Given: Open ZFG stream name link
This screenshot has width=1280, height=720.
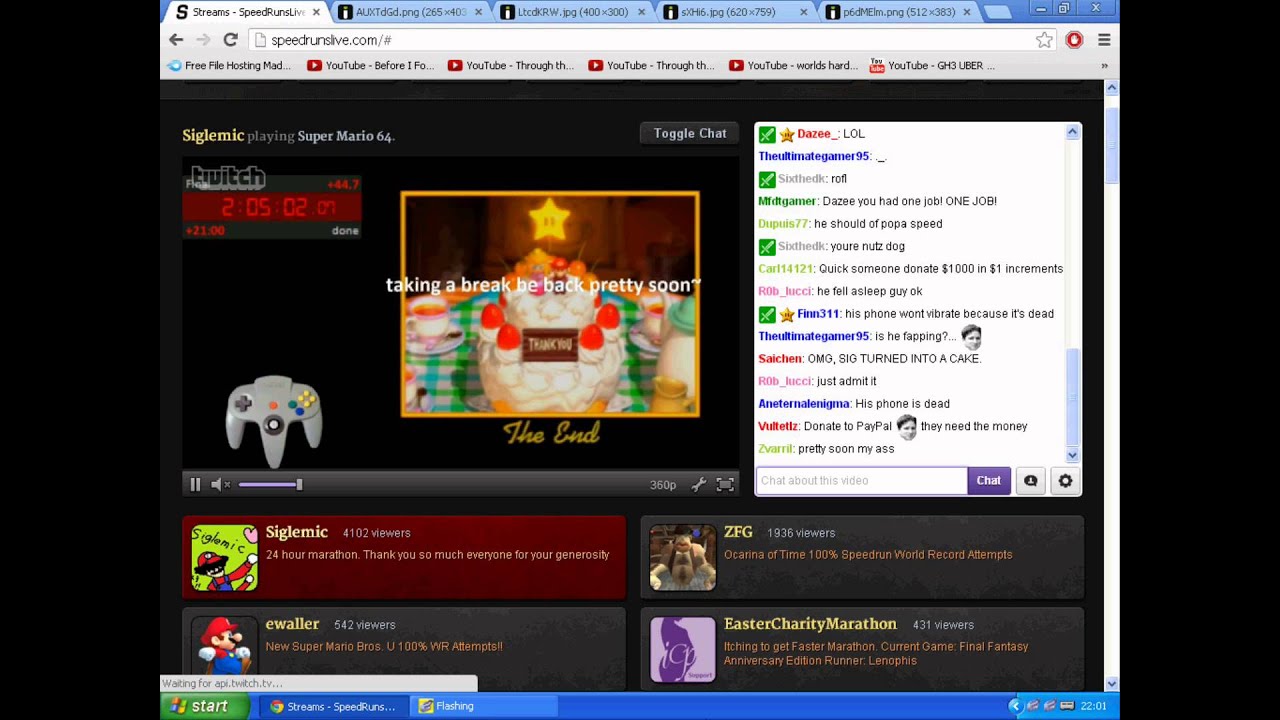Looking at the screenshot, I should pos(738,532).
